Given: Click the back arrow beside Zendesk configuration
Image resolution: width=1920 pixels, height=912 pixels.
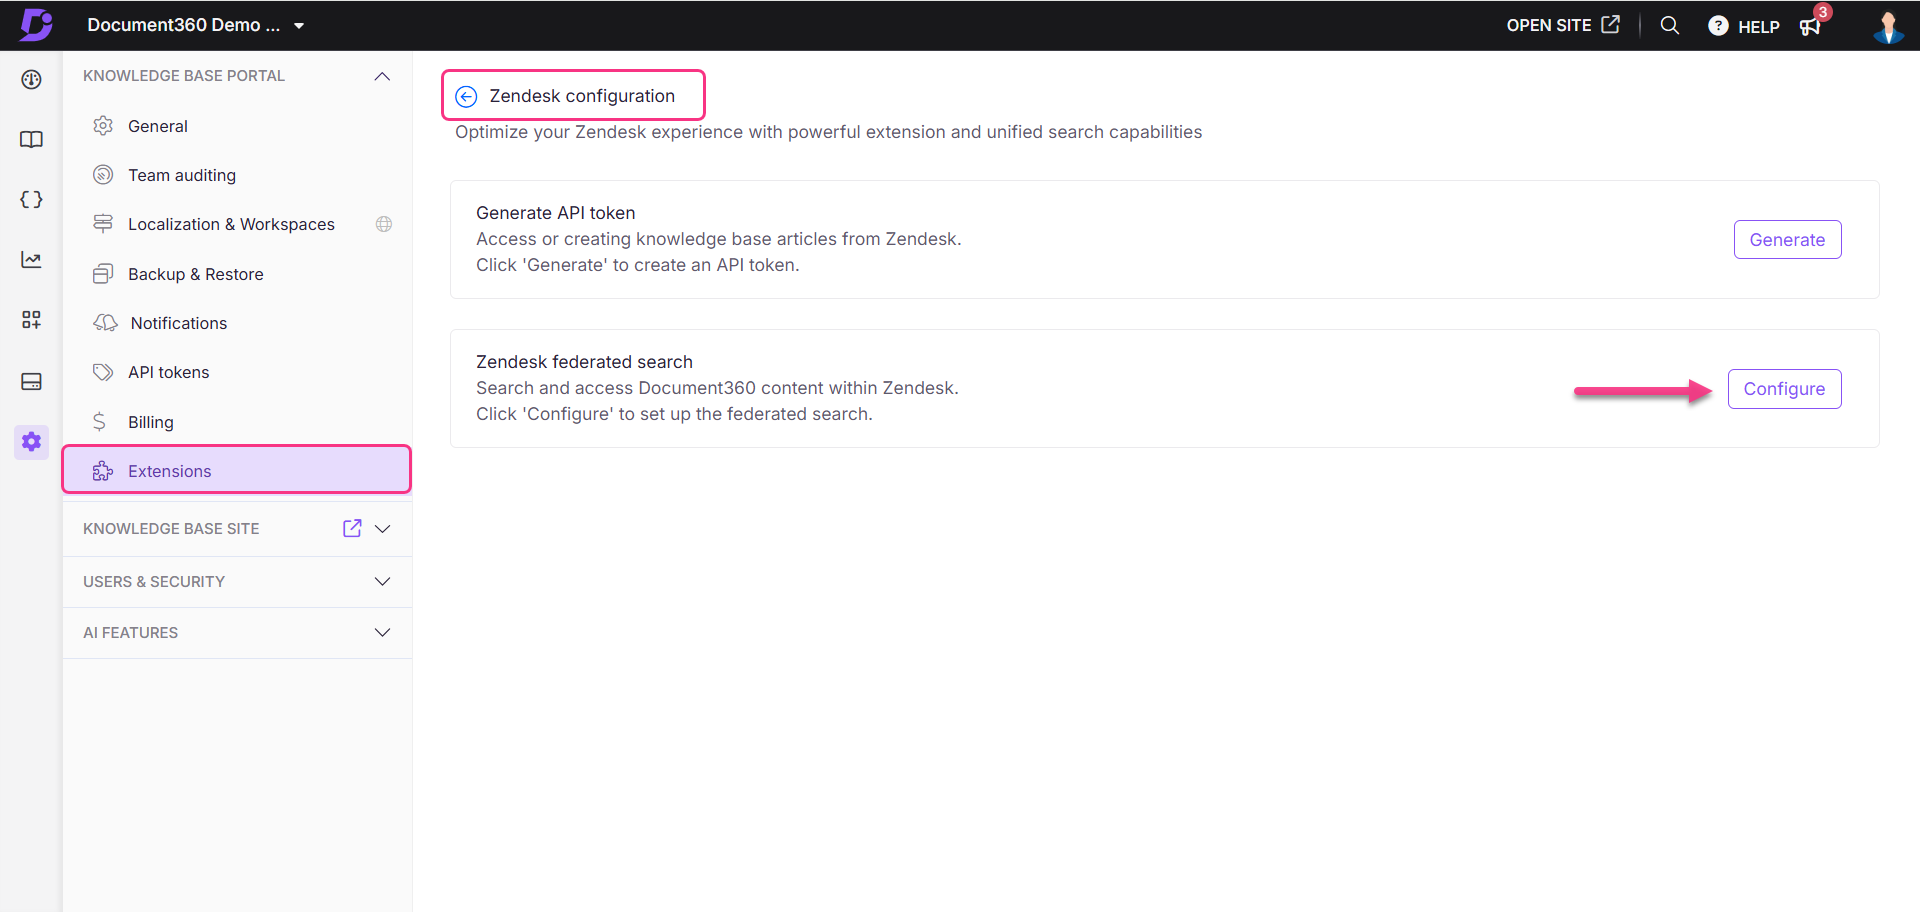Looking at the screenshot, I should point(466,96).
